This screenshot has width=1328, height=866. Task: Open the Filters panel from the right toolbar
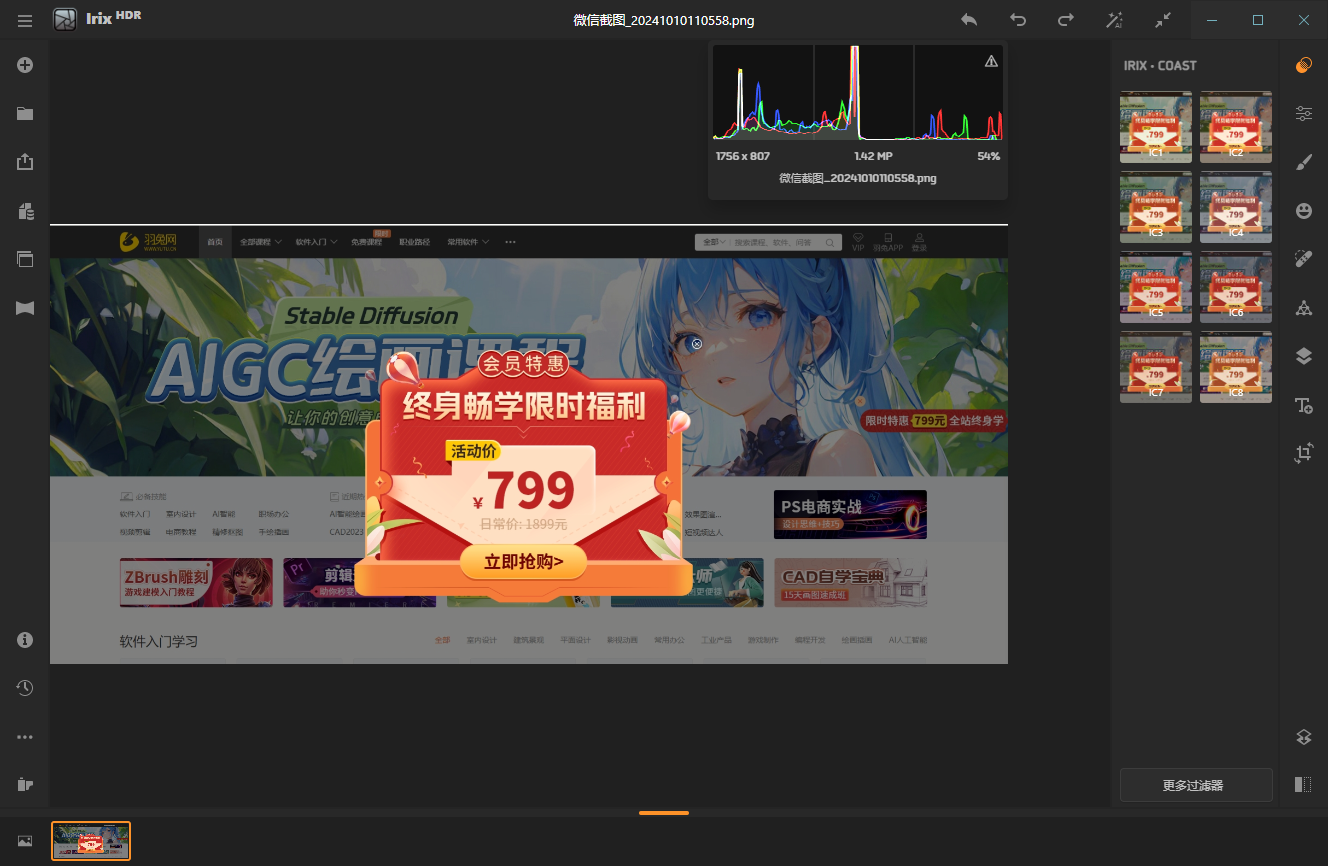1303,65
